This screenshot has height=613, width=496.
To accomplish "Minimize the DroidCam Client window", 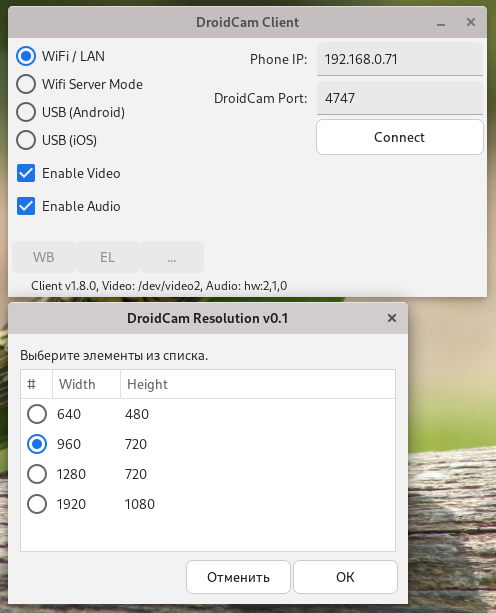I will (x=441, y=23).
